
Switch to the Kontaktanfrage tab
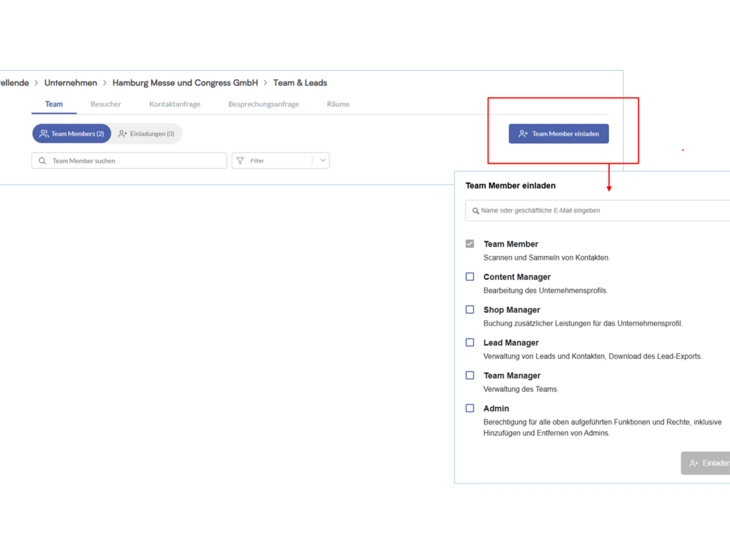point(175,104)
